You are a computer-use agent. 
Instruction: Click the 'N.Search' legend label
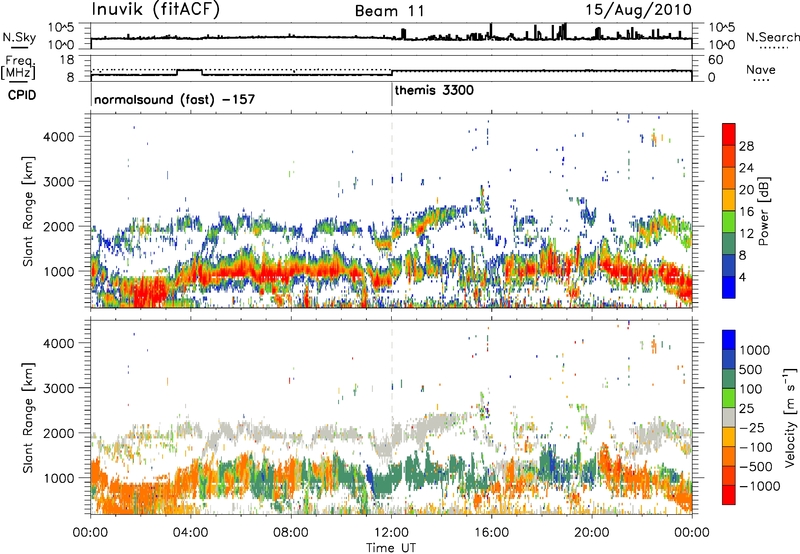tap(772, 37)
